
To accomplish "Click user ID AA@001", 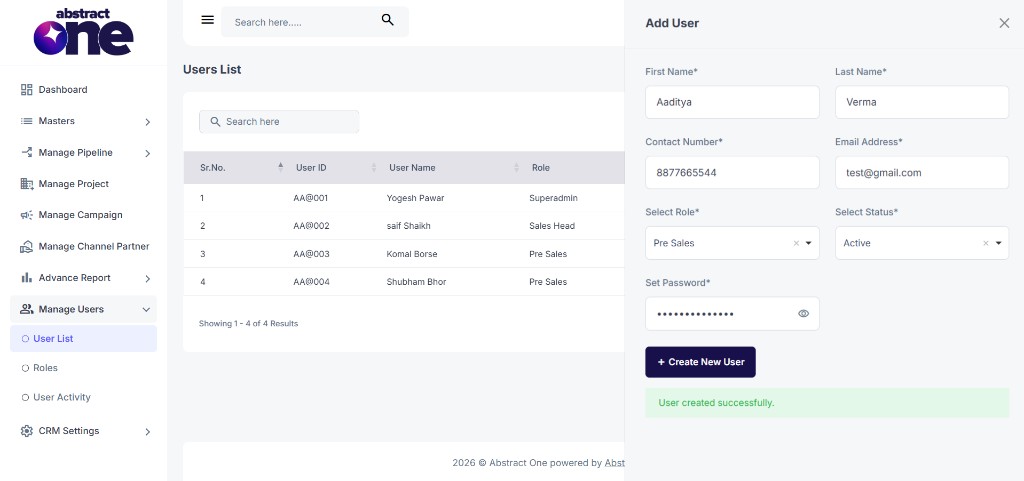I will click(311, 198).
